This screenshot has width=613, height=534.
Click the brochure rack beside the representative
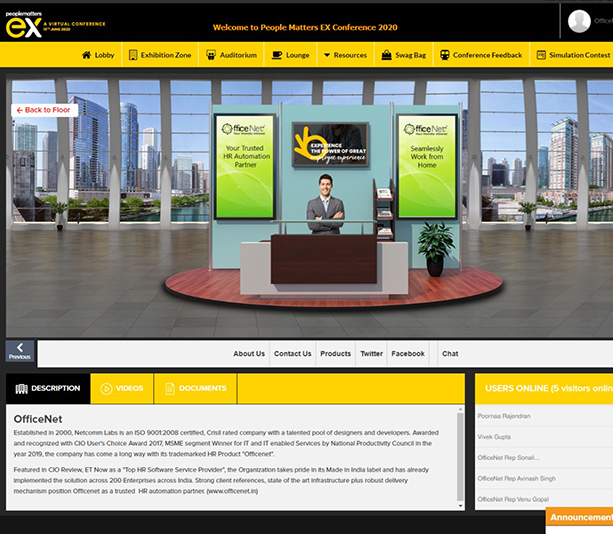384,210
